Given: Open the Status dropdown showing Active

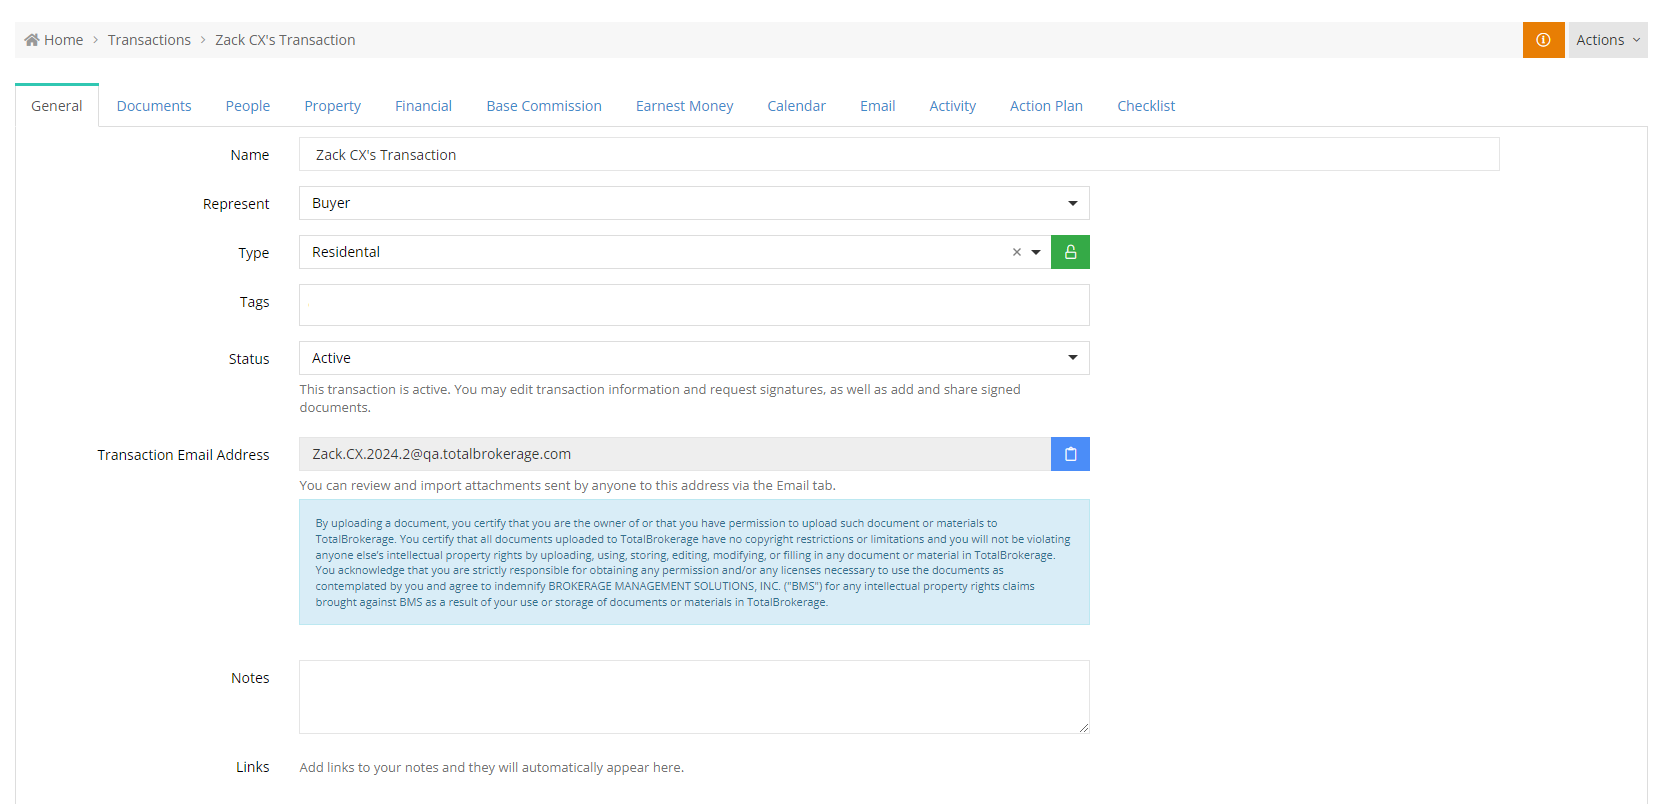Looking at the screenshot, I should 694,358.
